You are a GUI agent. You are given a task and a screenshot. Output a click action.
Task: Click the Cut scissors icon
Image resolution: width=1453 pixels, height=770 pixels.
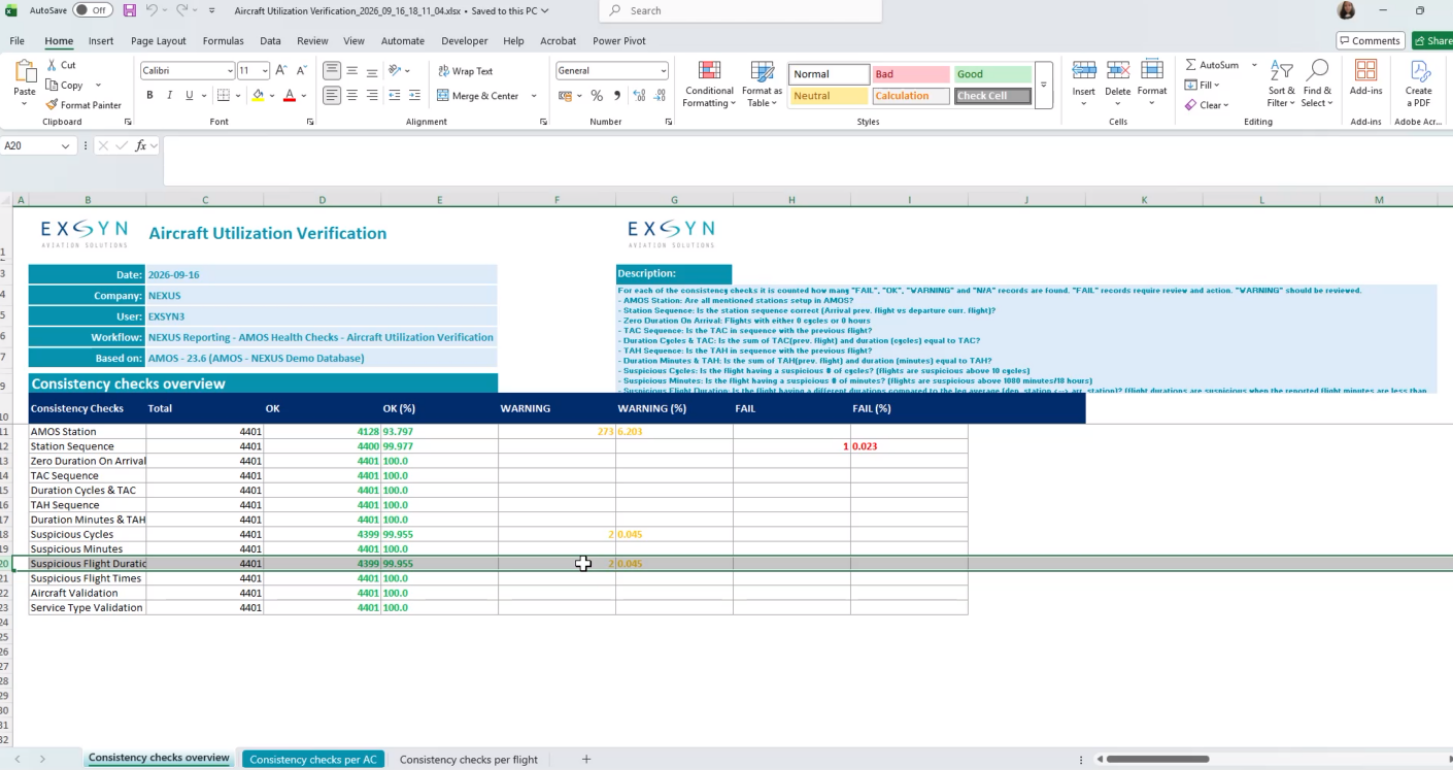pyautogui.click(x=51, y=65)
